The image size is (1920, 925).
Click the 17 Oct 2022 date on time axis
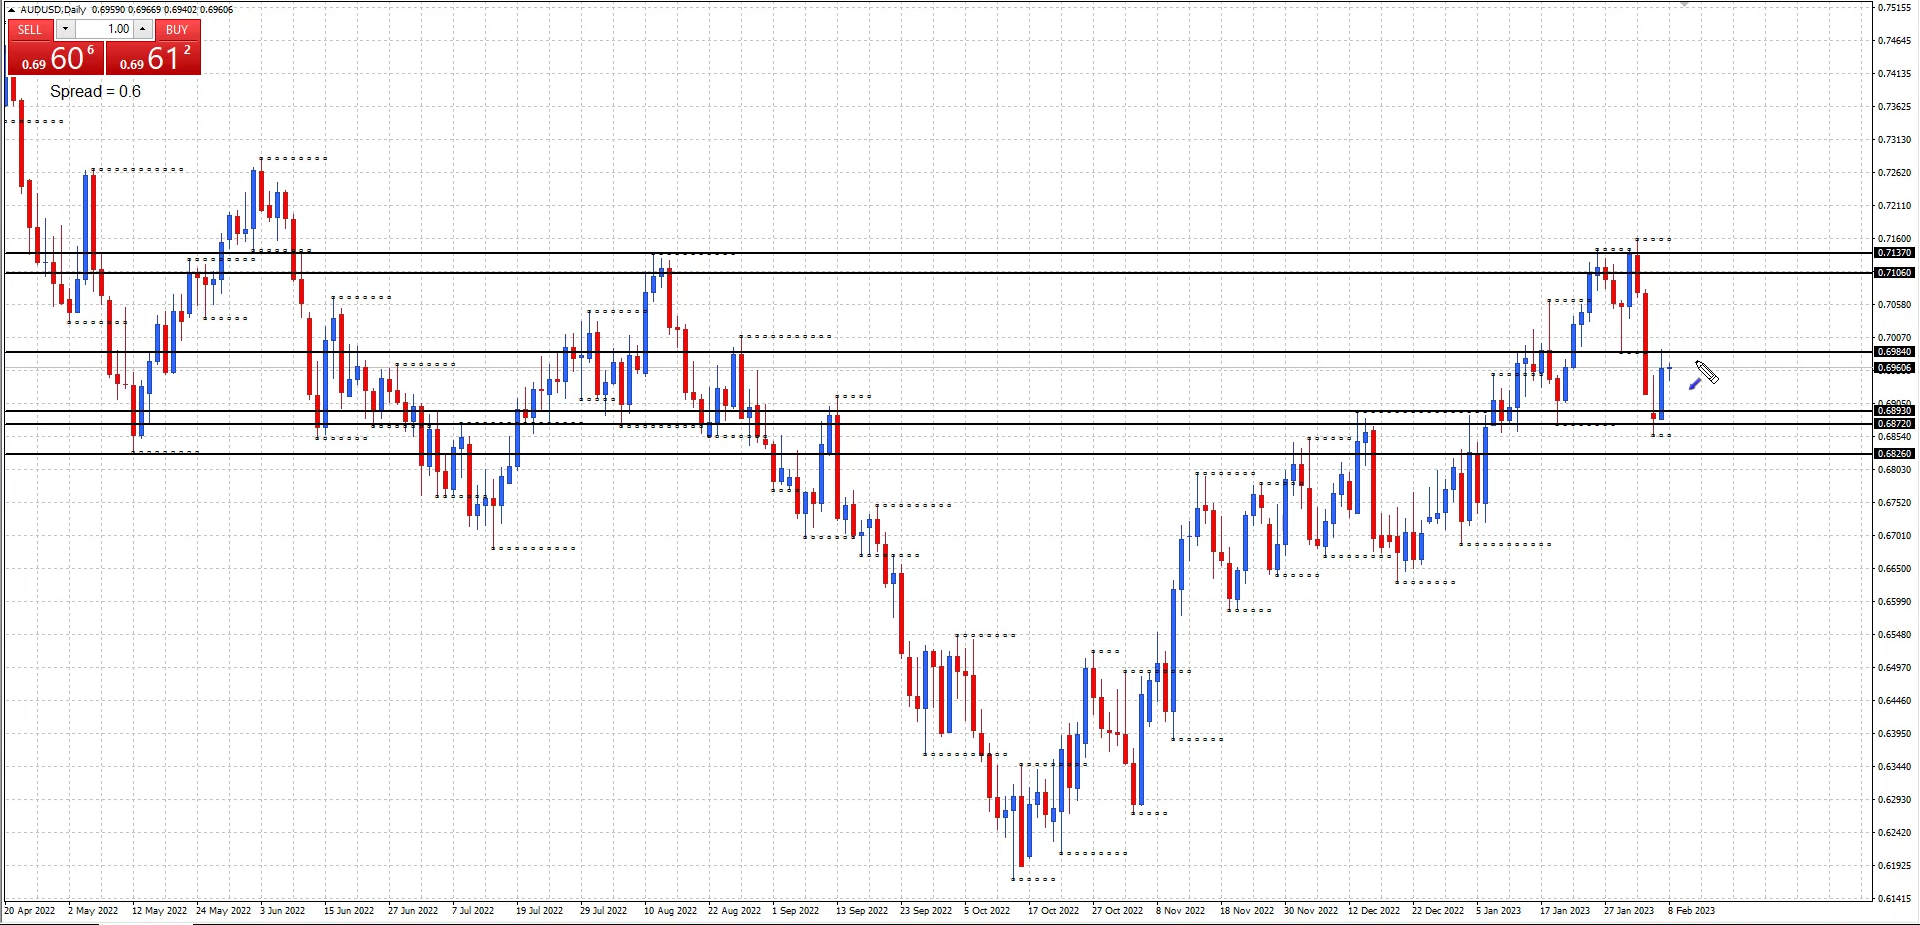tap(1053, 911)
